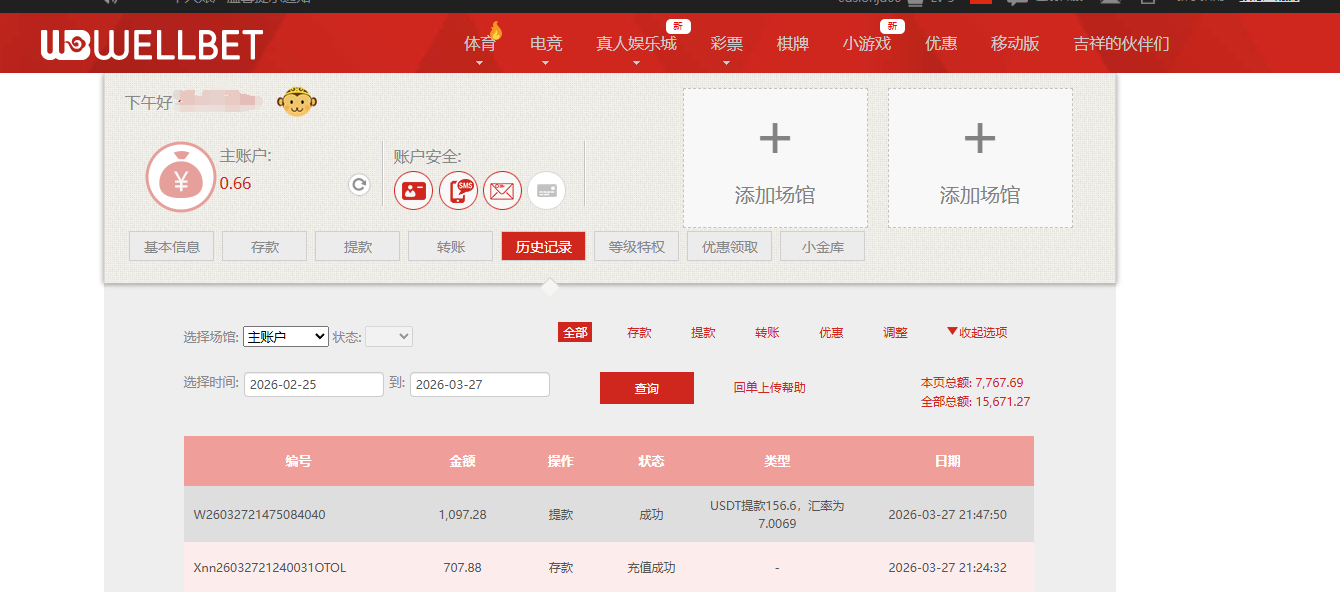
Task: Open the 选择场馆 main account dropdown
Action: coord(286,337)
